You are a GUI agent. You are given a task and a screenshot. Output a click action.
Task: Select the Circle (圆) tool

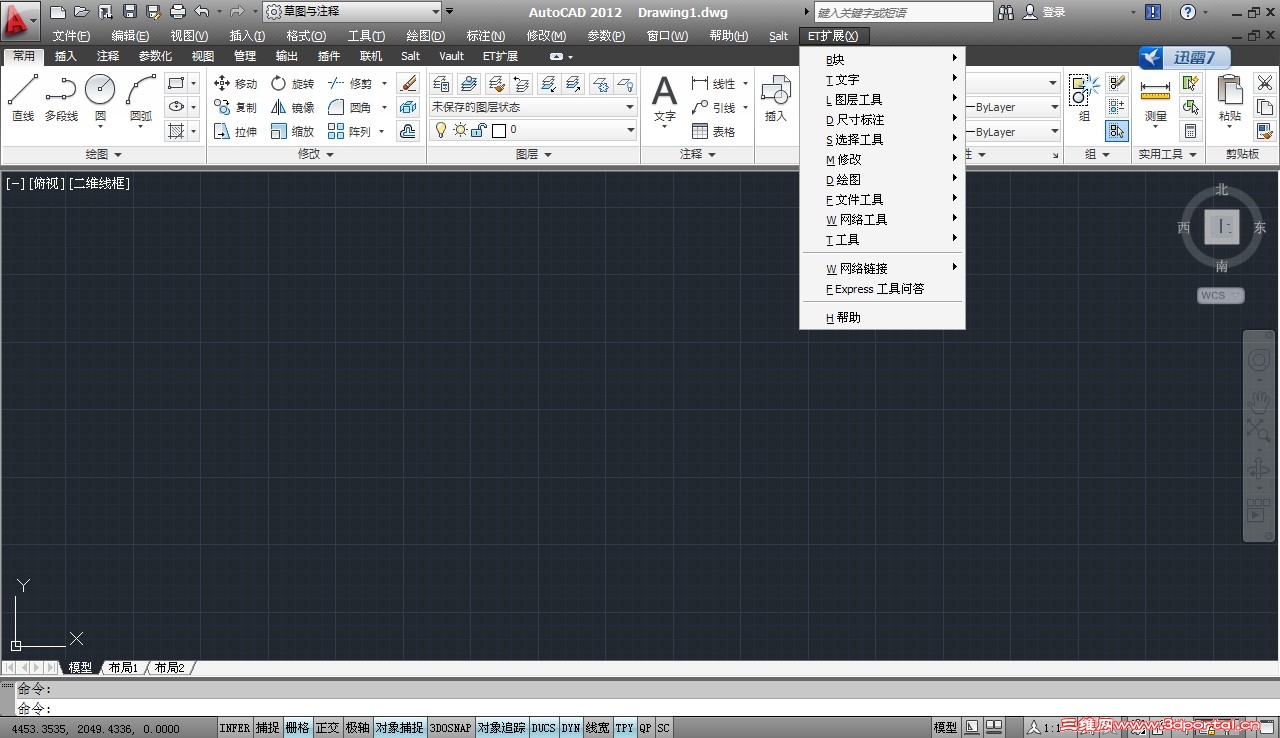pos(100,99)
